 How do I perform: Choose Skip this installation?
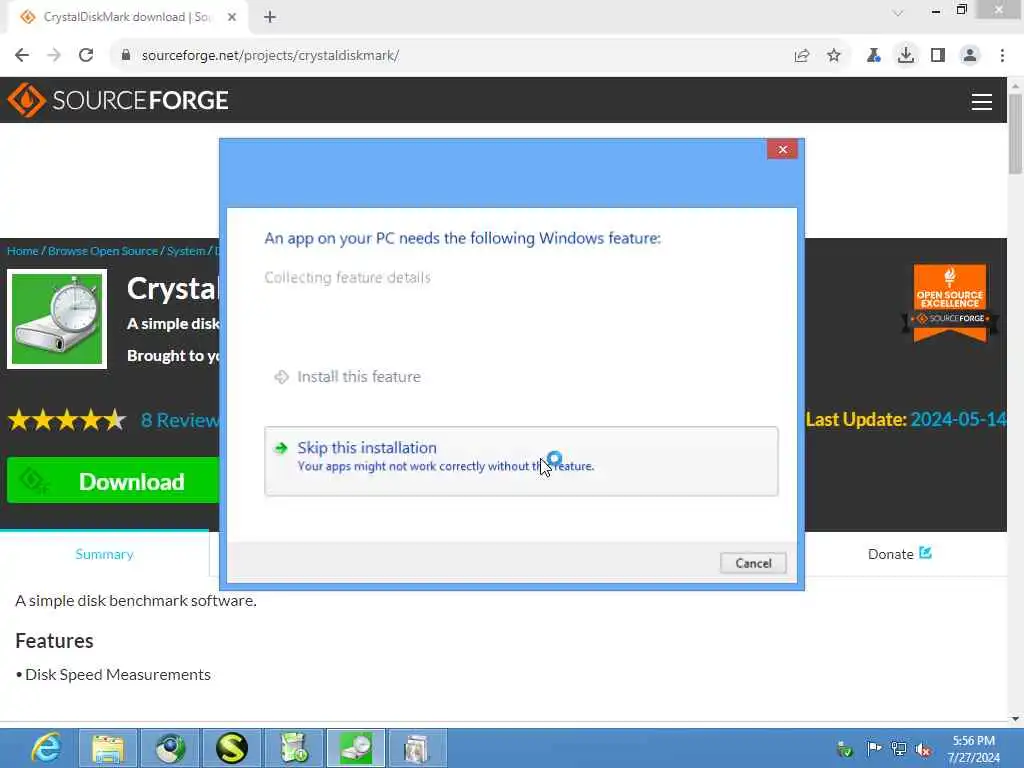click(x=521, y=461)
